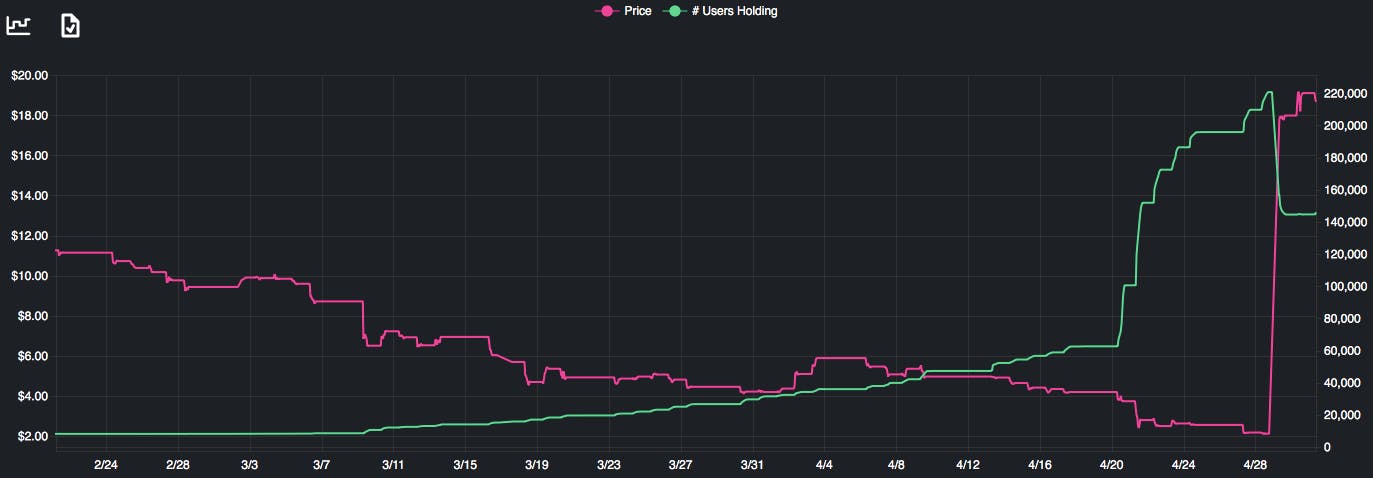Select the 2/24 date on the x-axis
Screen dimensions: 1373x478
coord(105,465)
